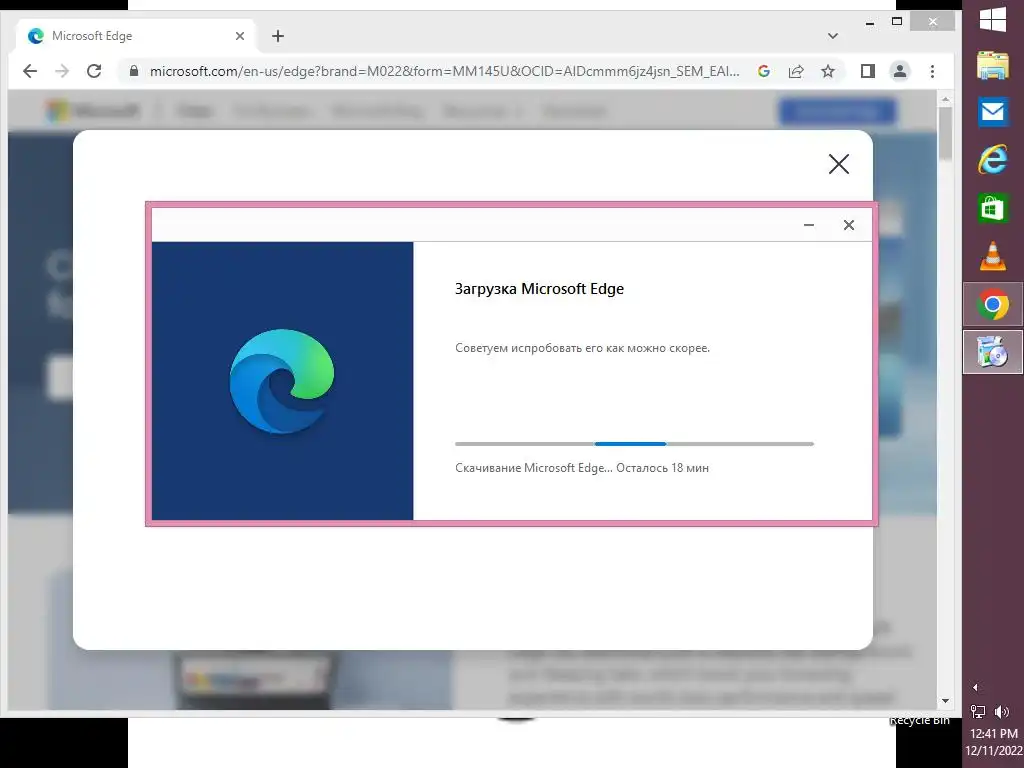Open the Mail app on taskbar

[993, 112]
